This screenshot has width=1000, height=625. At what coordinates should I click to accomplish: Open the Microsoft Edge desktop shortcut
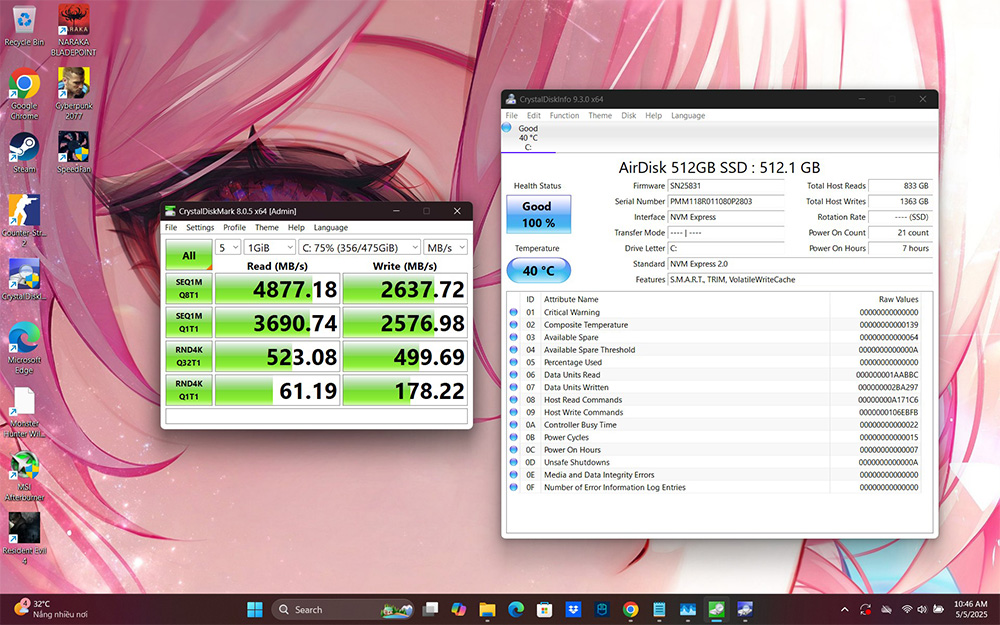(24, 348)
